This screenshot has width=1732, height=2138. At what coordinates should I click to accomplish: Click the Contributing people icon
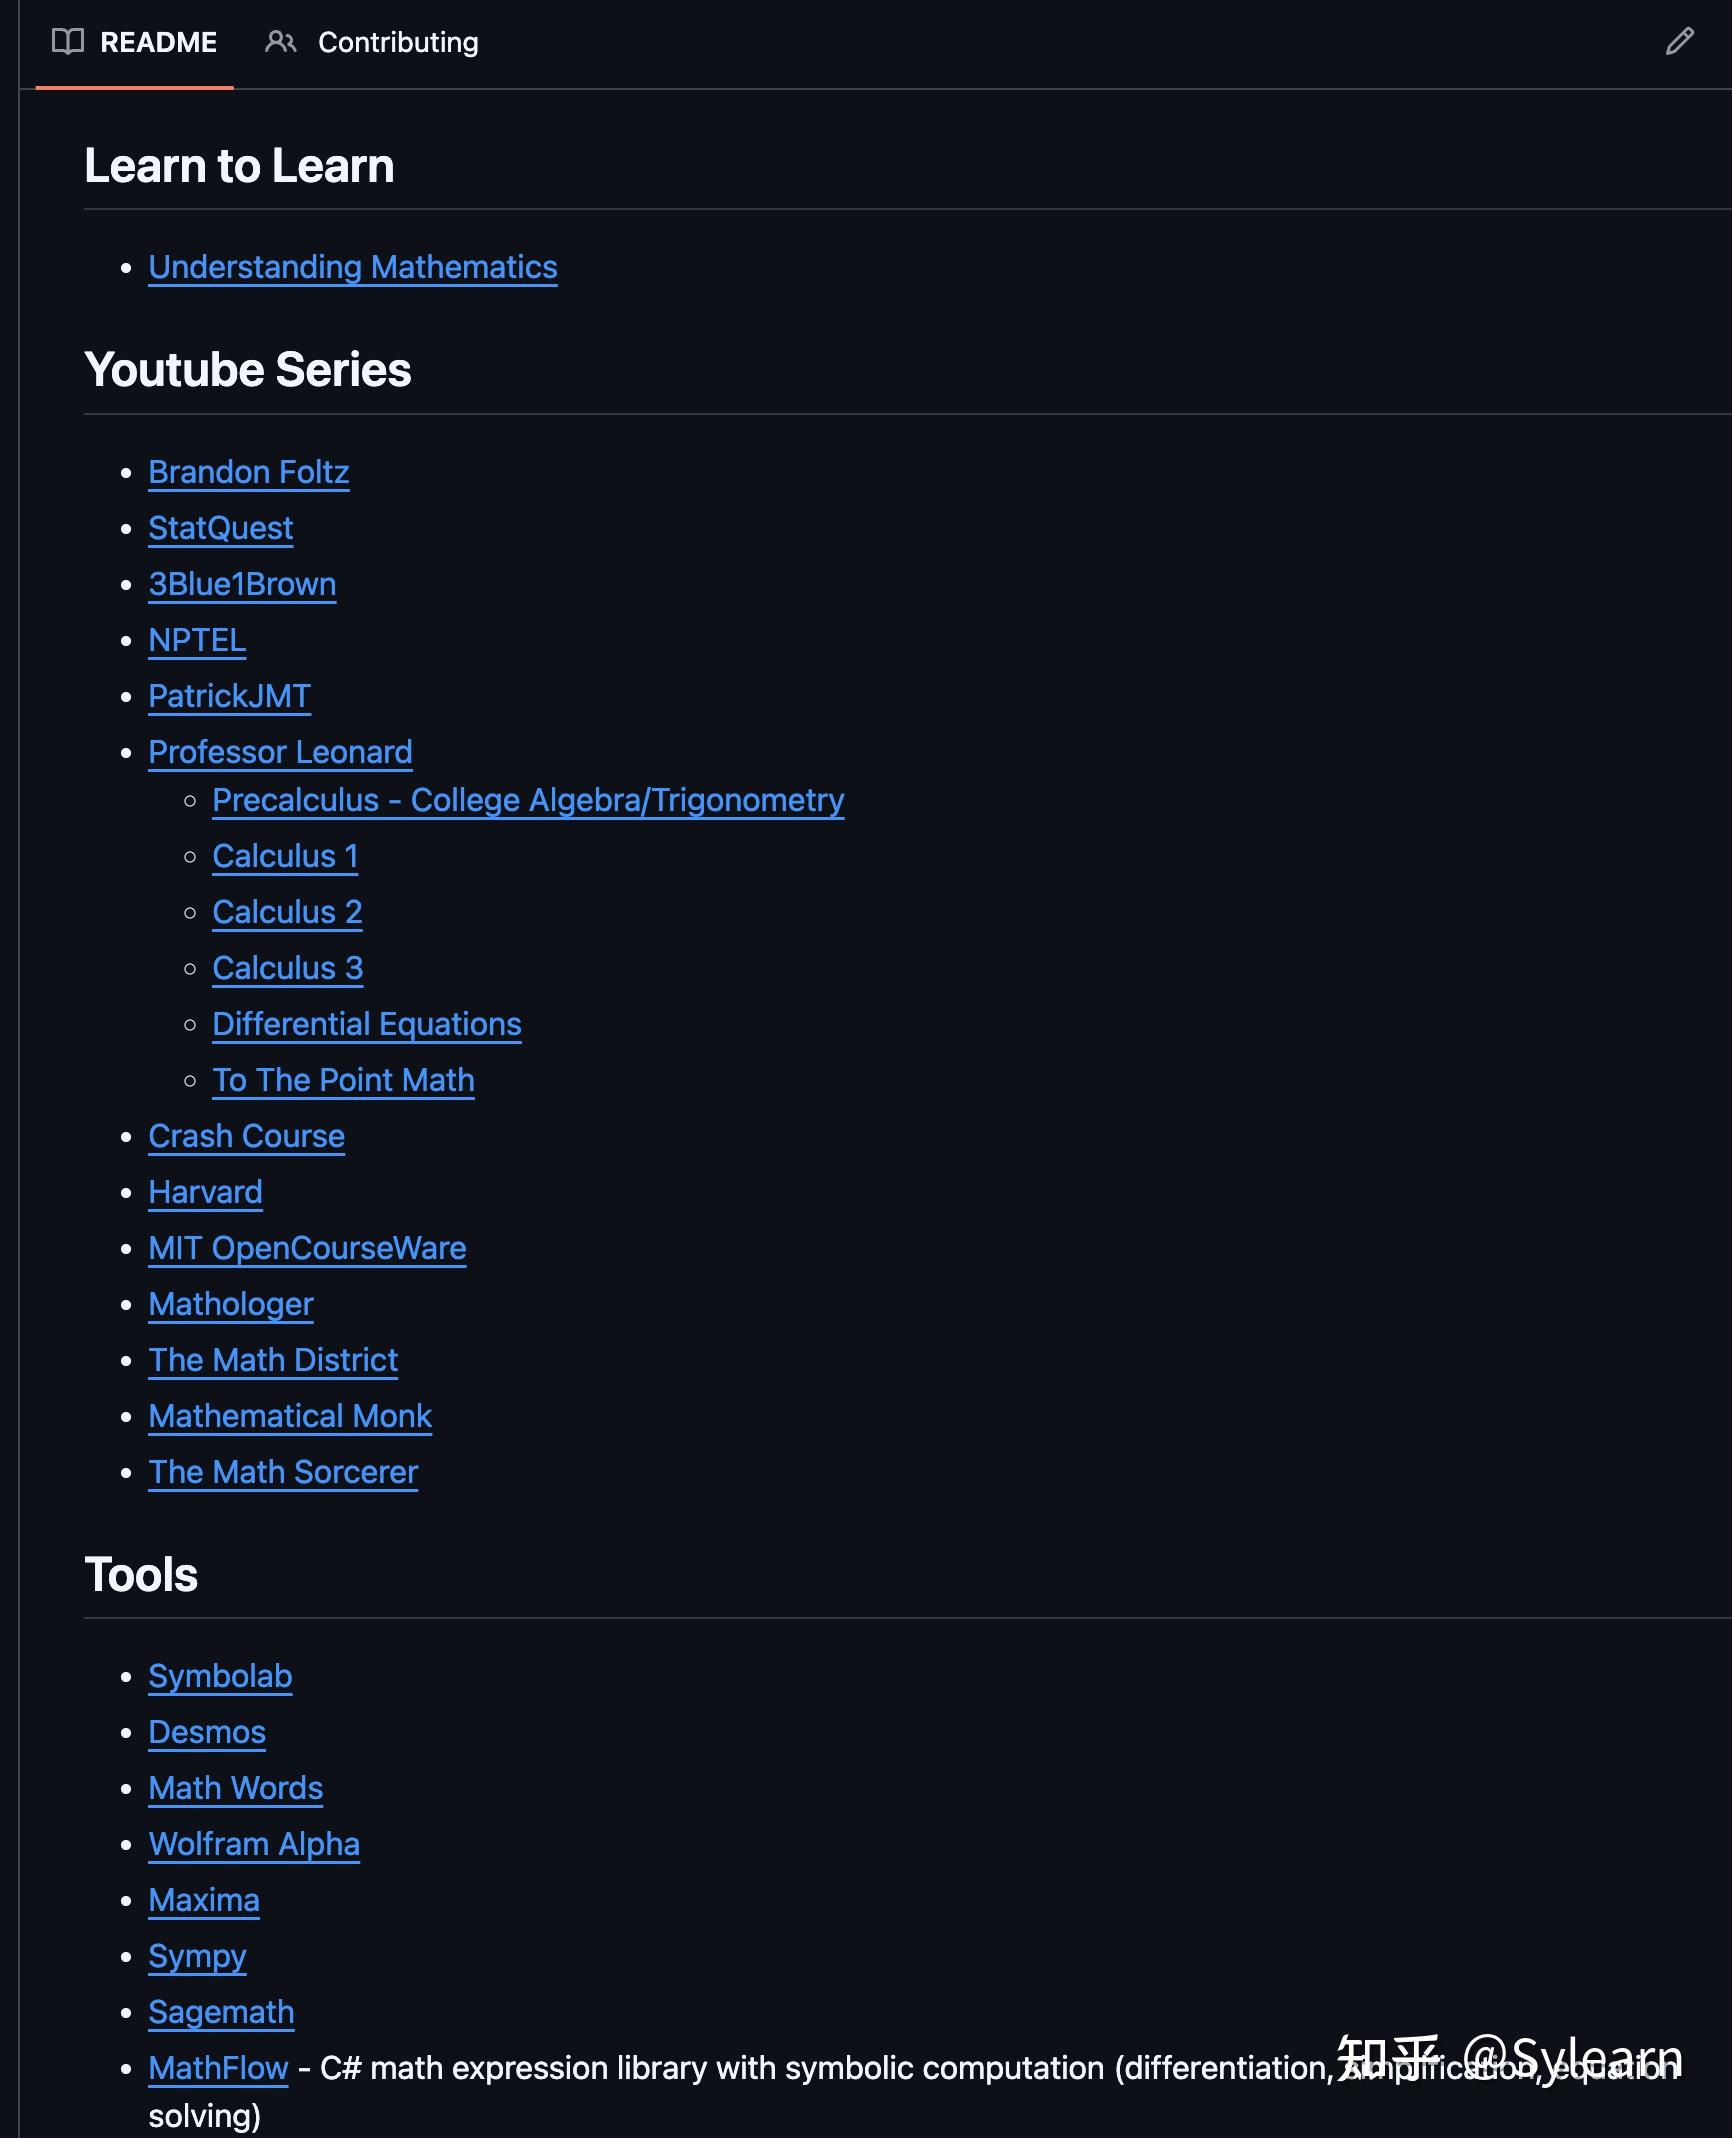click(280, 42)
